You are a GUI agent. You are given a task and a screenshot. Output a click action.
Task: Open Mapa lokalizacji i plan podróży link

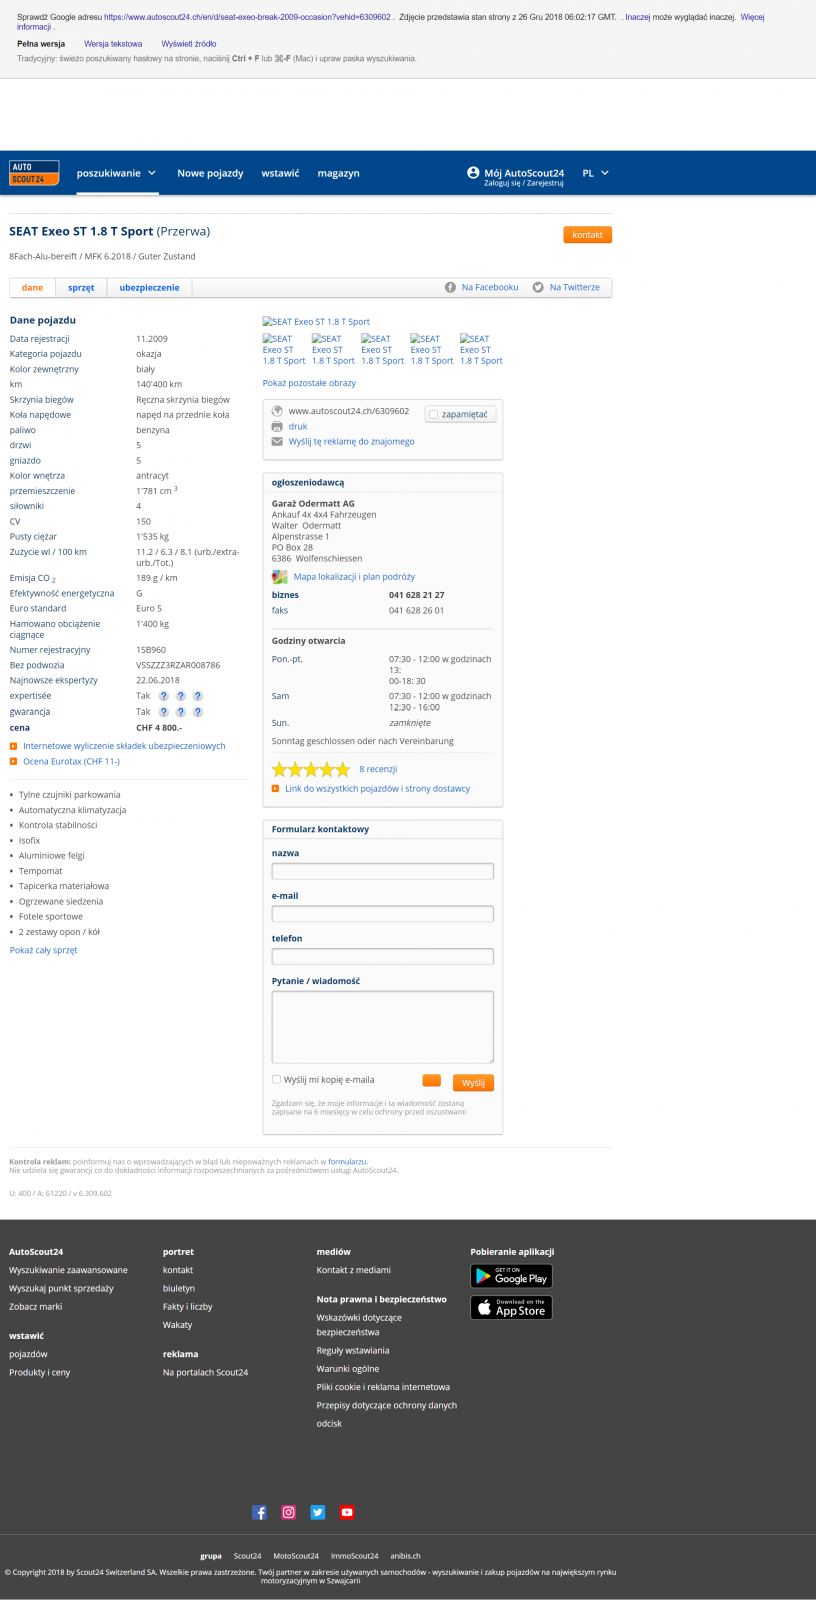click(354, 577)
